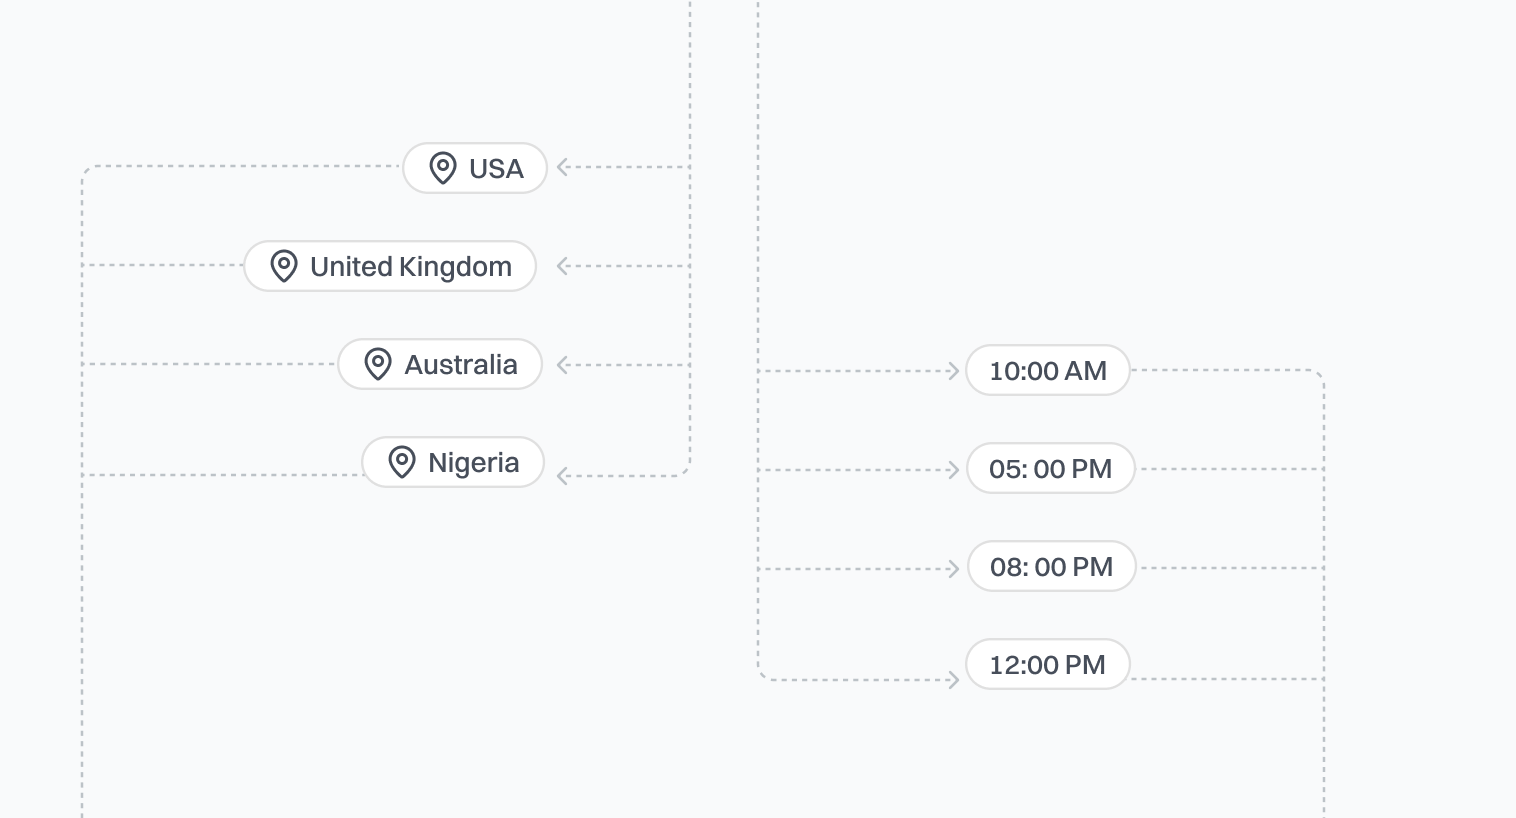The width and height of the screenshot is (1516, 818).
Task: Click the arrowhead leading to 12:00 PM
Action: 953,680
